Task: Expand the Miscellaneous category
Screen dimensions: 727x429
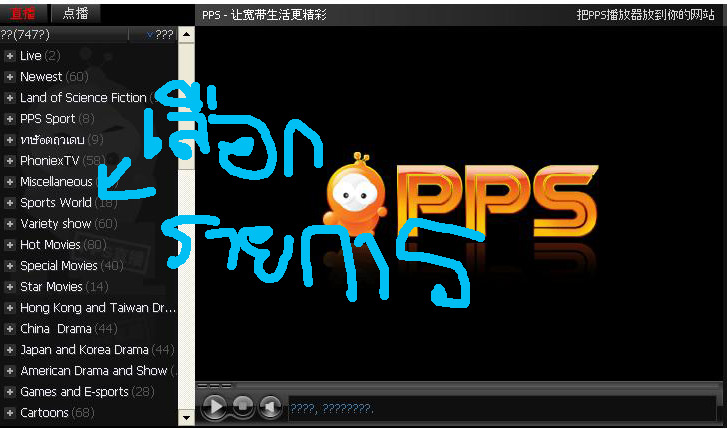Action: coord(9,182)
